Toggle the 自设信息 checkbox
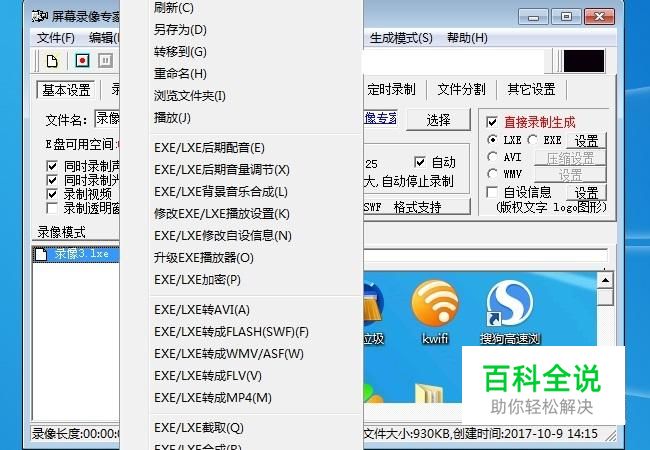The image size is (650, 450). [x=492, y=192]
